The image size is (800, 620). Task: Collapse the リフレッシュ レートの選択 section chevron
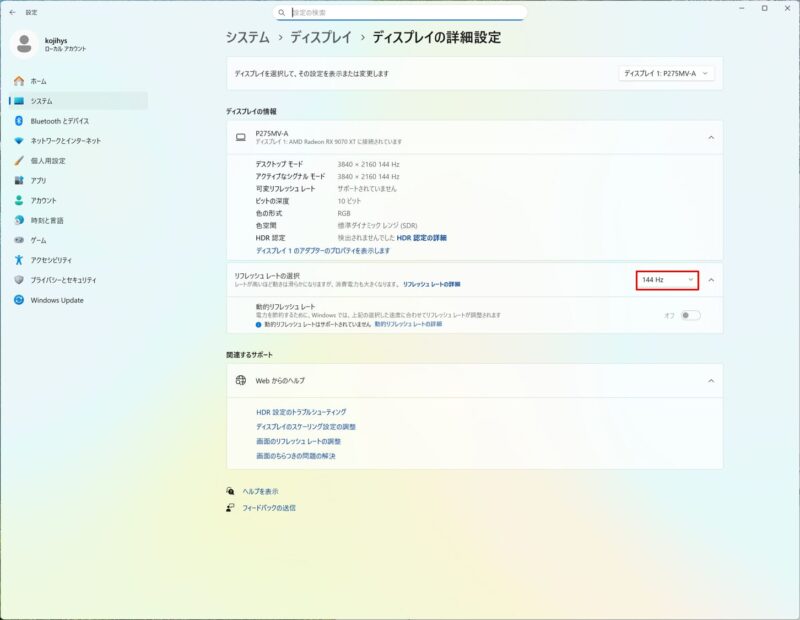click(711, 280)
